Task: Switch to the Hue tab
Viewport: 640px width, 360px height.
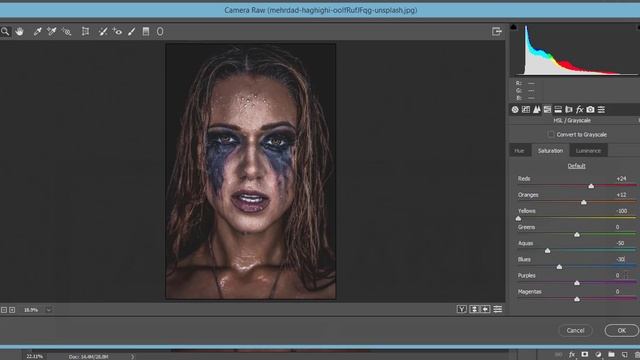Action: click(x=519, y=151)
